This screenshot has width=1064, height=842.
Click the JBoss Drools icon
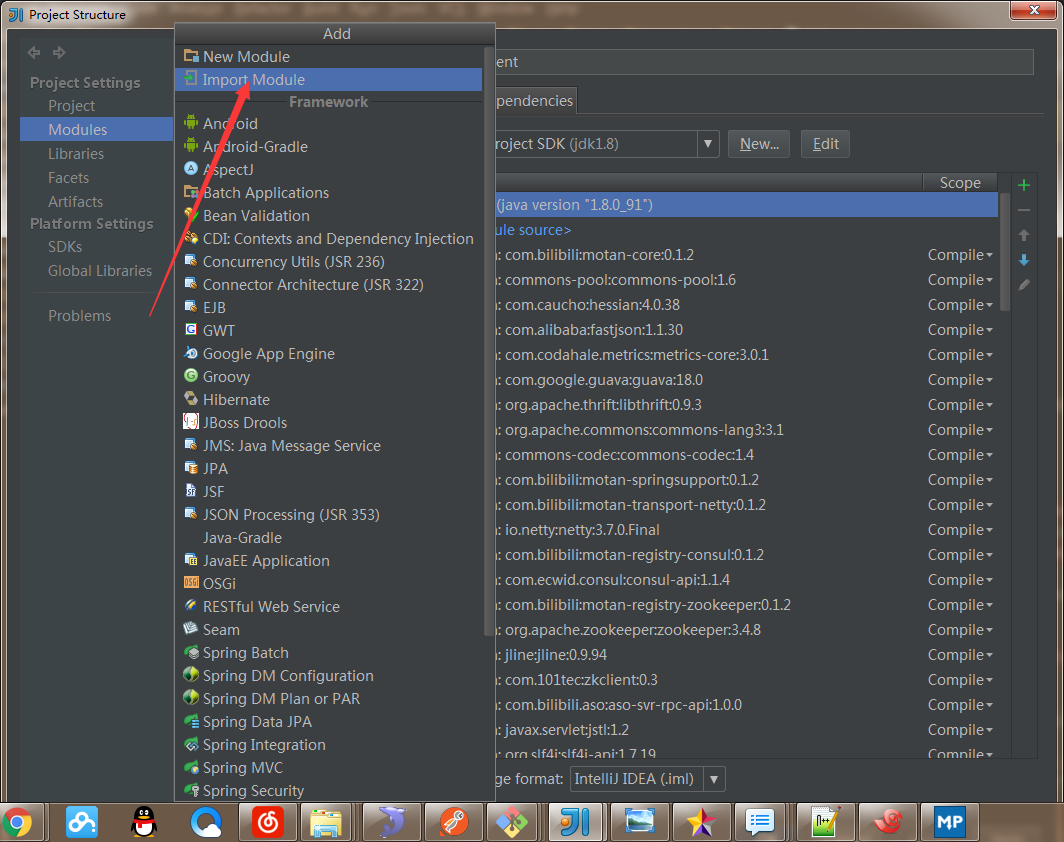tap(191, 422)
